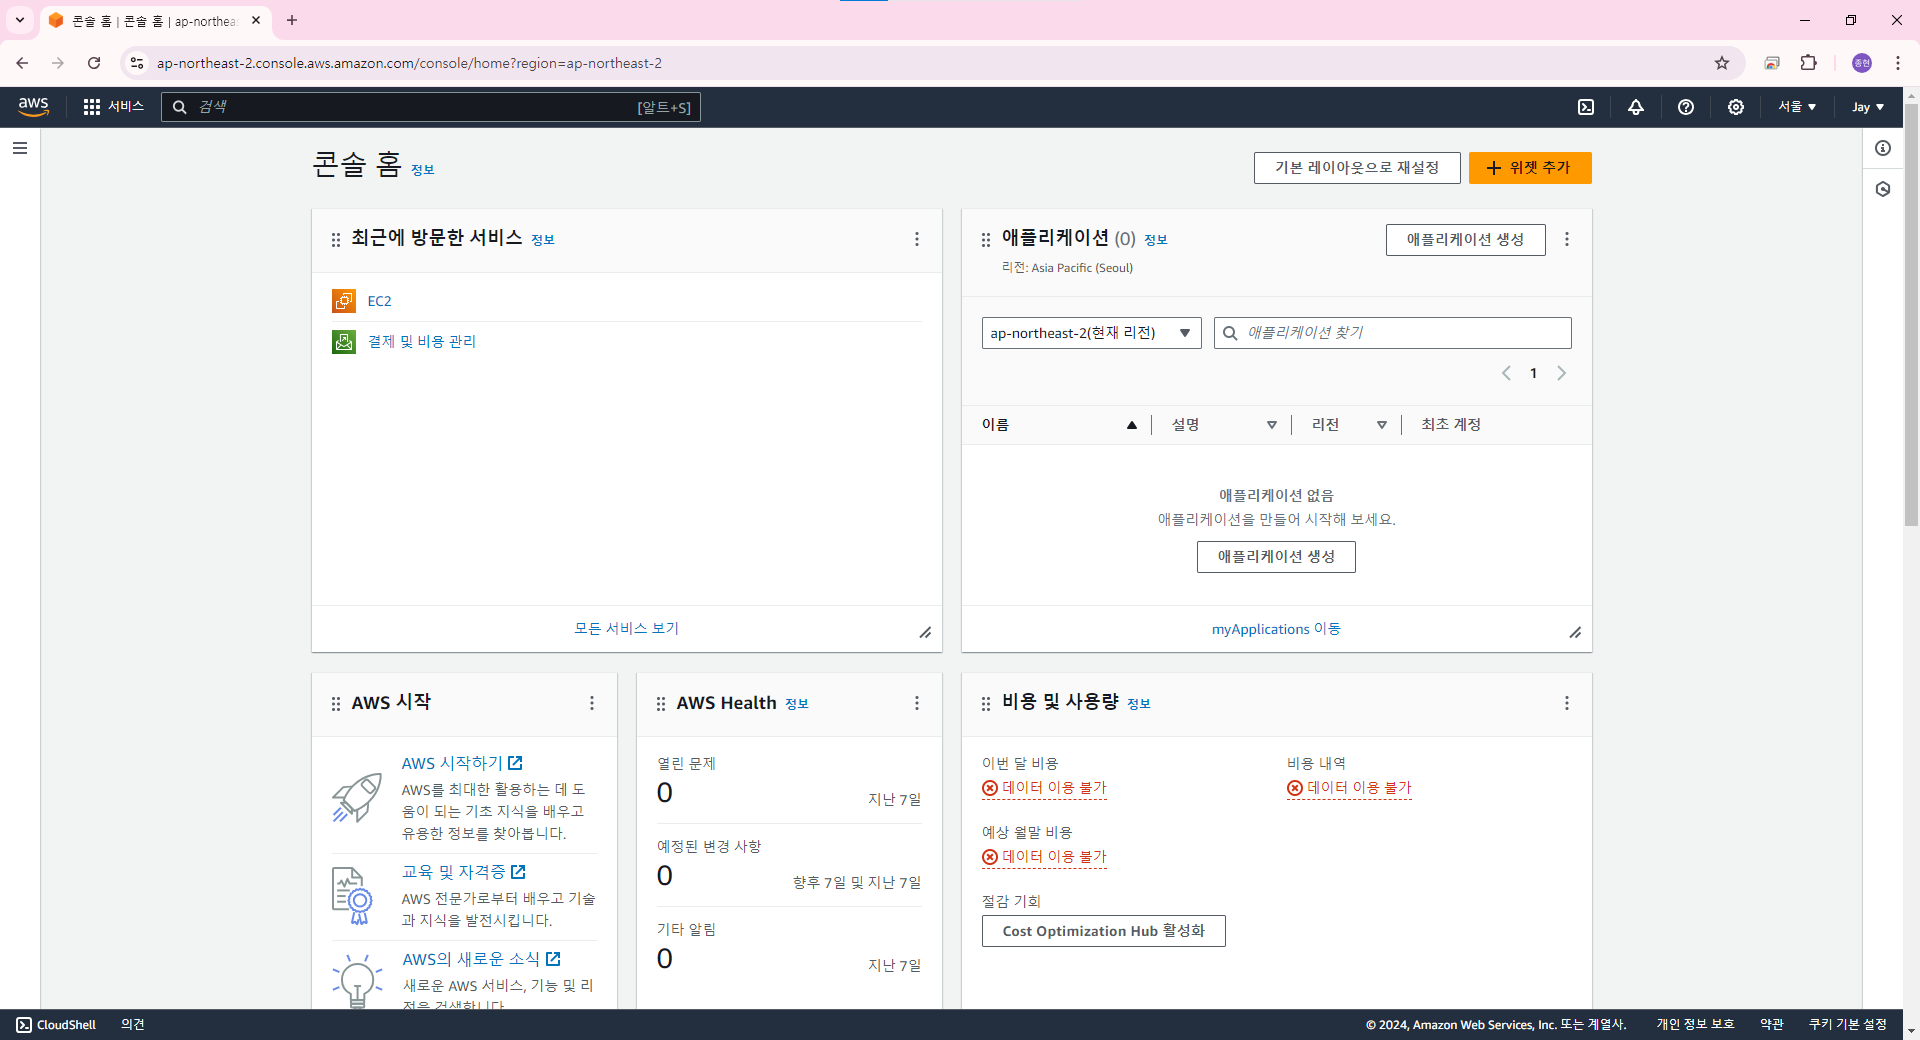Click previous page arrow in applications table
This screenshot has width=1920, height=1040.
(x=1506, y=373)
